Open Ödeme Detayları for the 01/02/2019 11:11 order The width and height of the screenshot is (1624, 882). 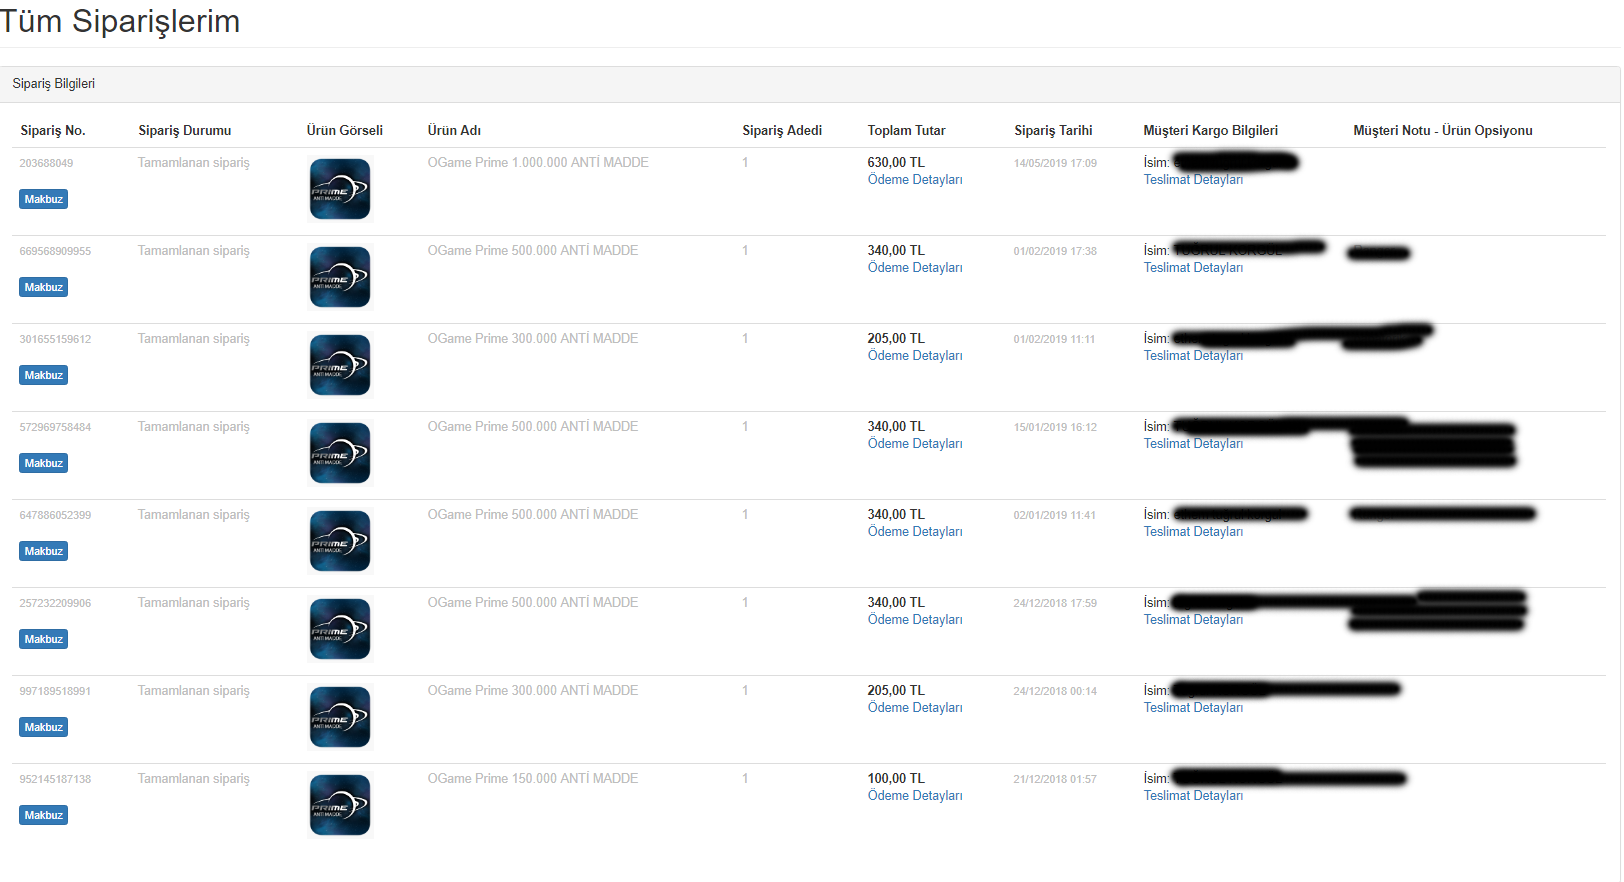point(915,356)
